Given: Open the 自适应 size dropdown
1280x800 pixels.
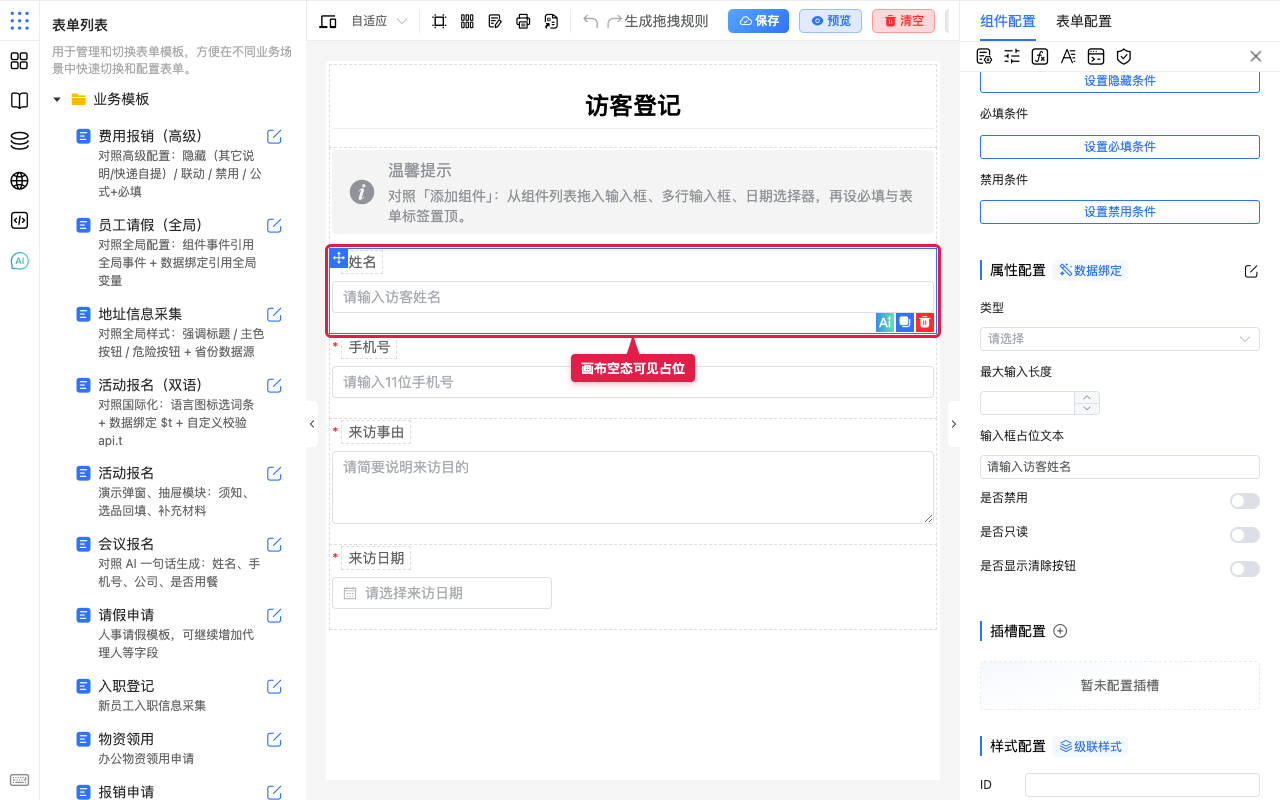Looking at the screenshot, I should [379, 21].
